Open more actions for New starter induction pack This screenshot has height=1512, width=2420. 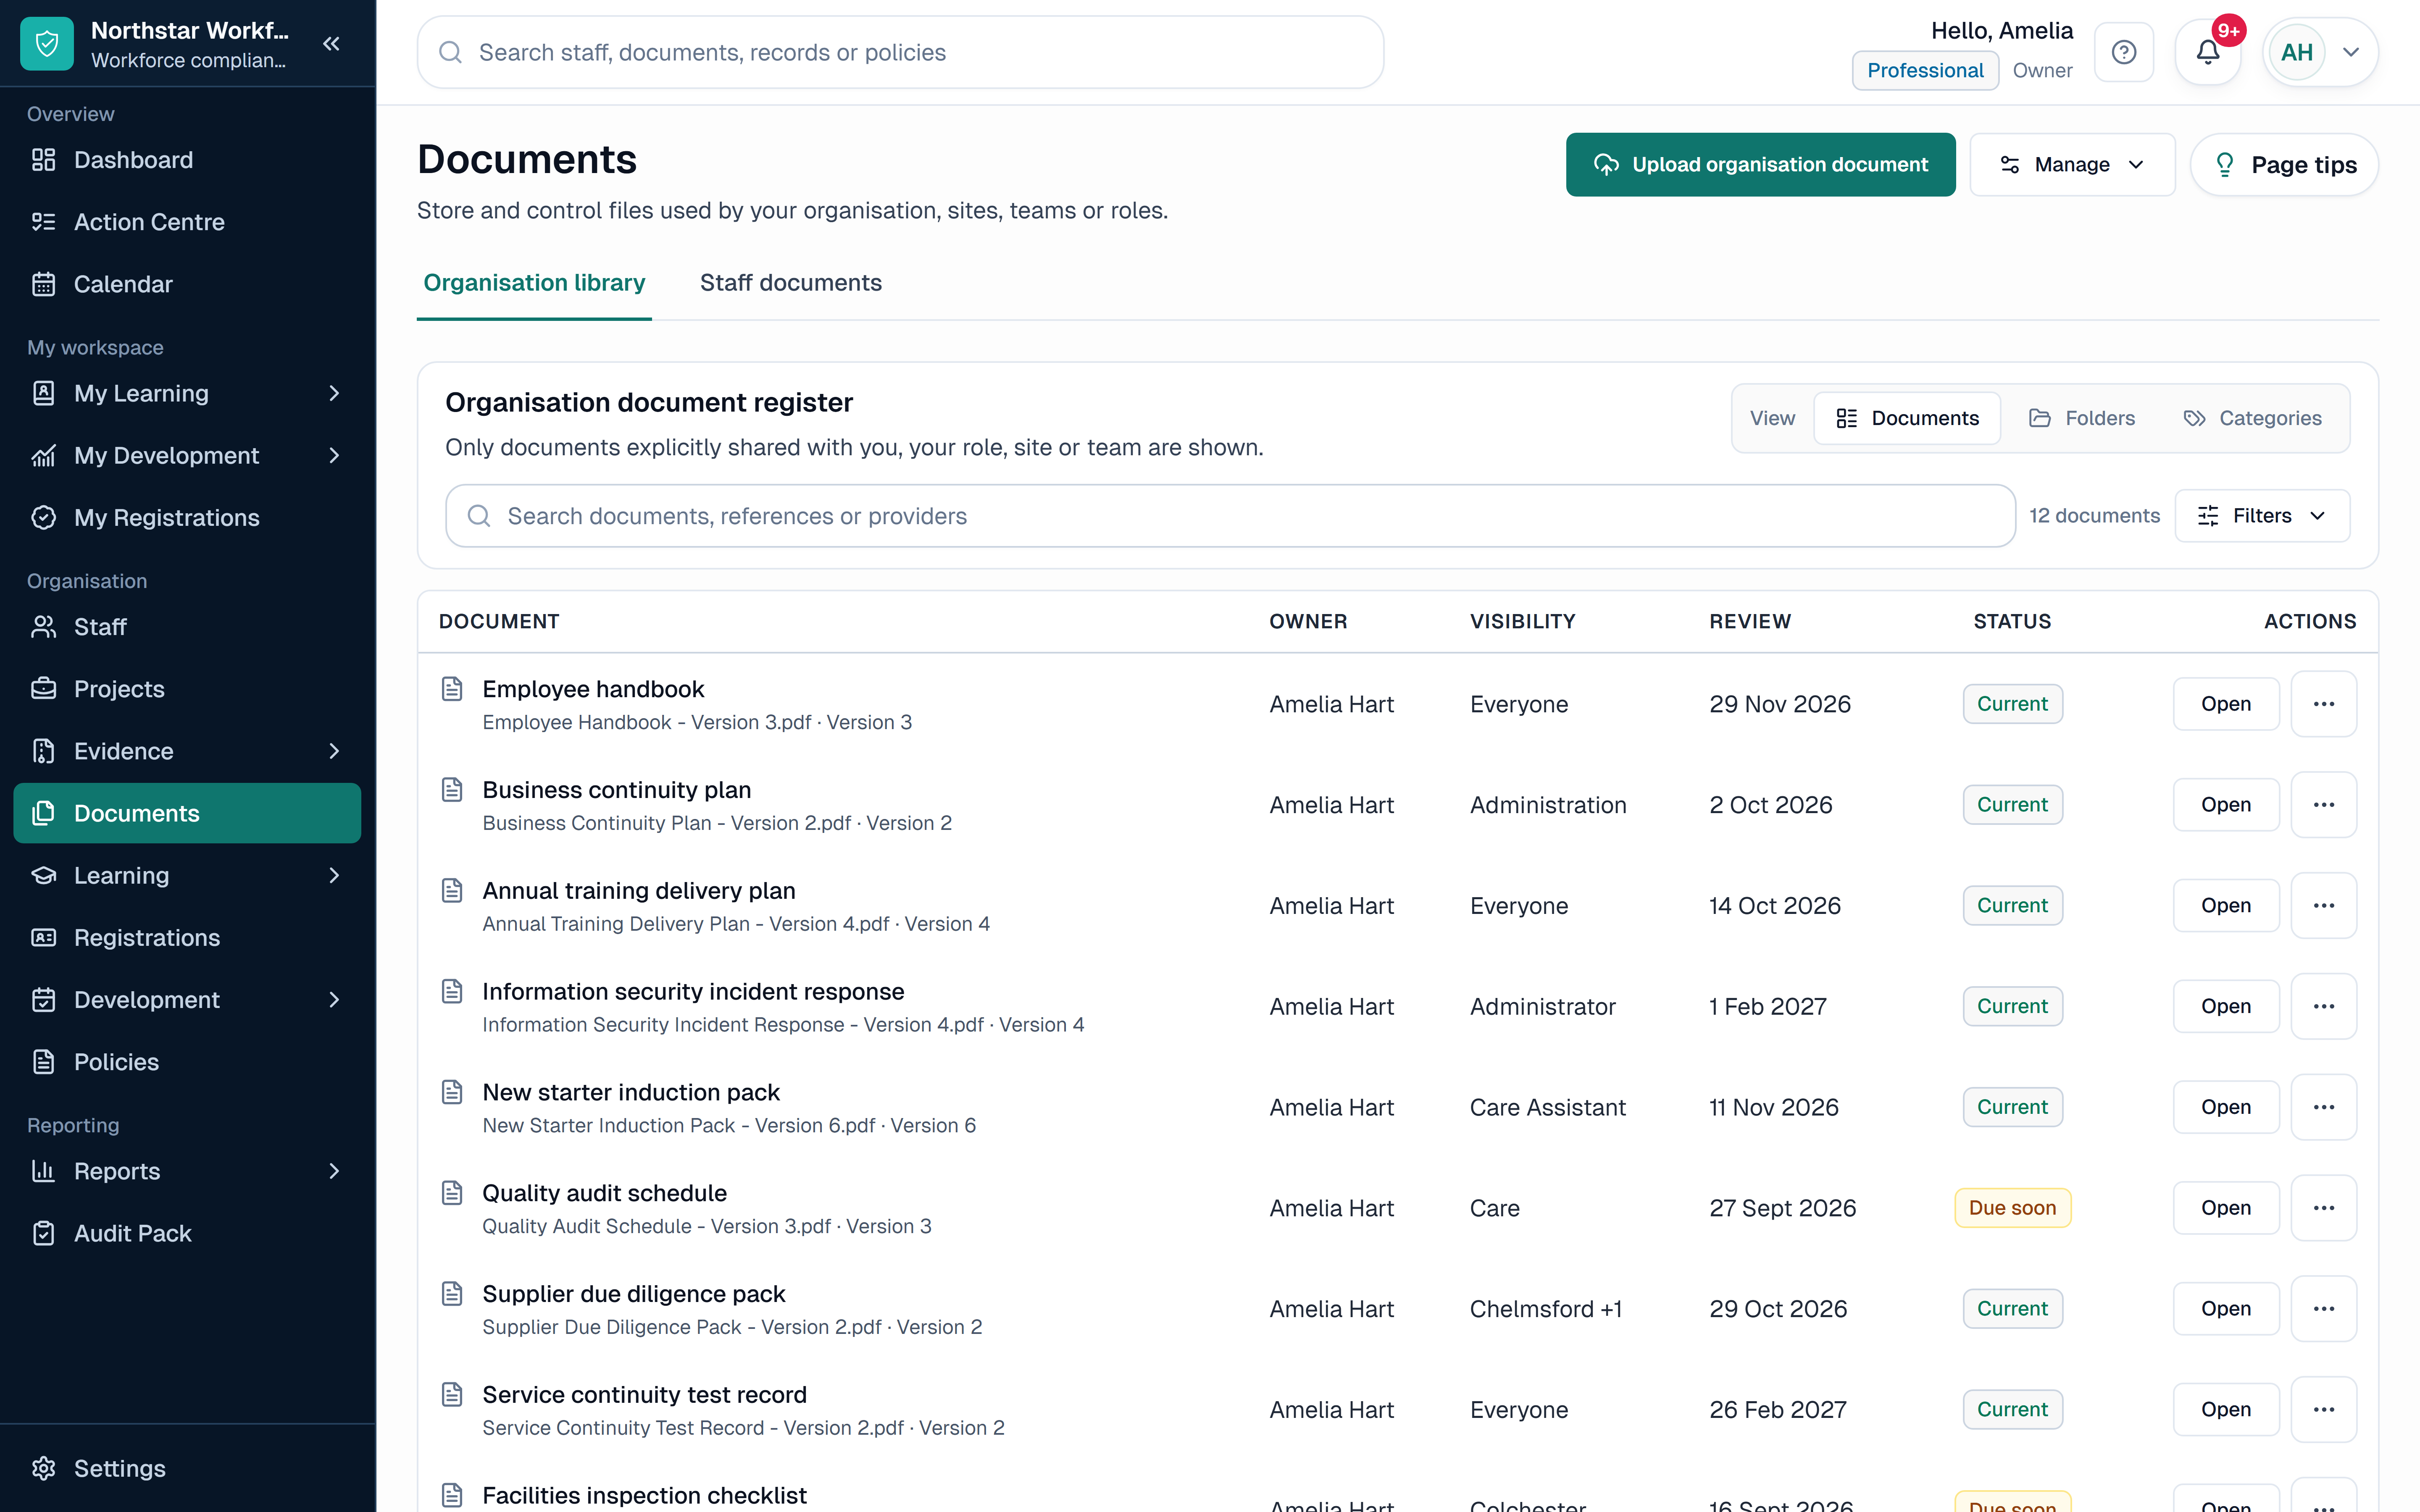[x=2324, y=1107]
